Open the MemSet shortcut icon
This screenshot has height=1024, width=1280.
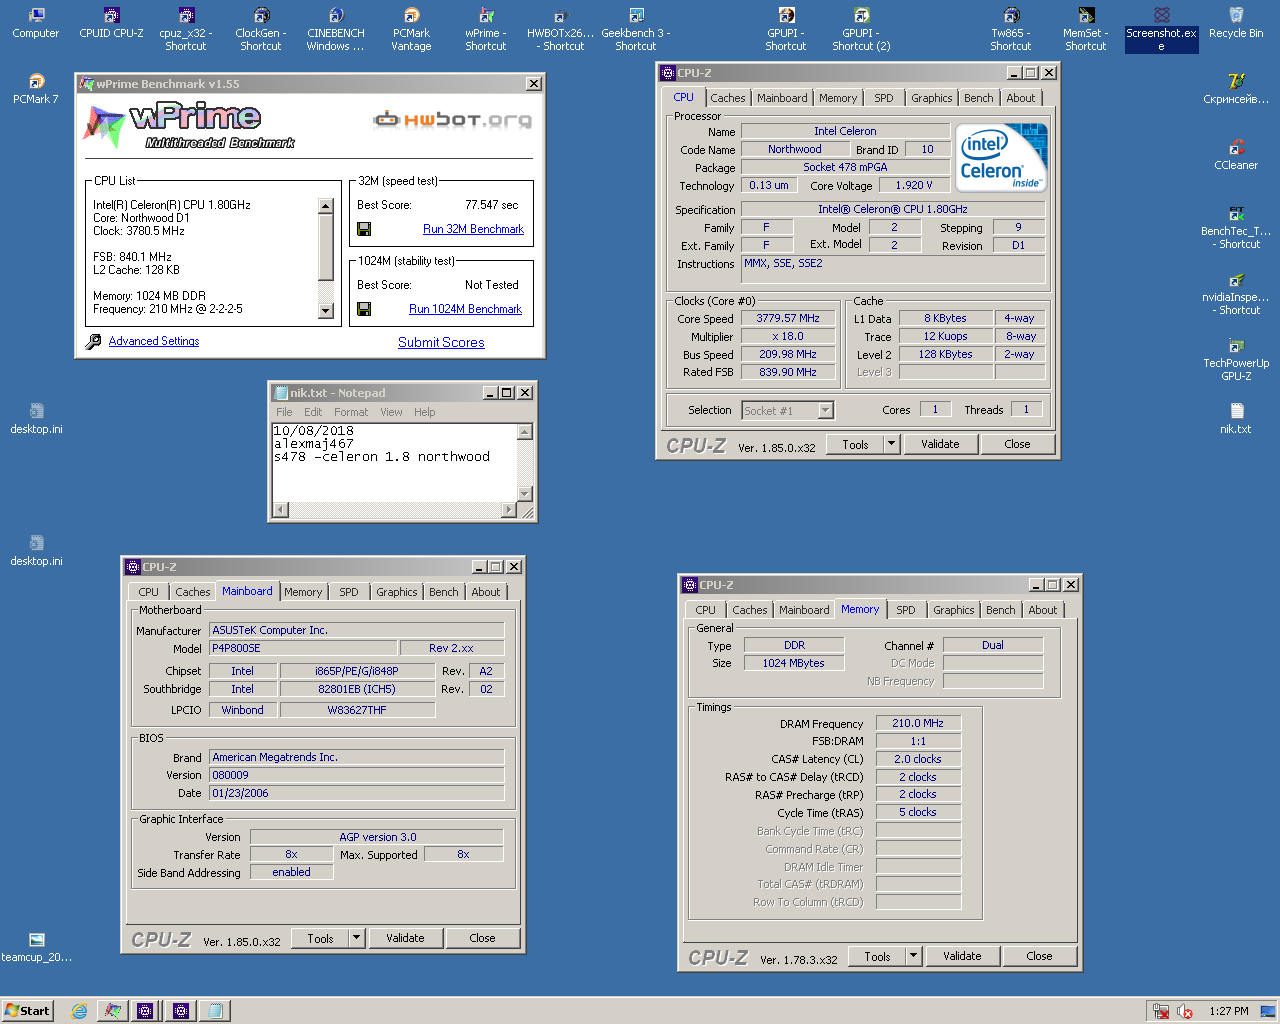(x=1086, y=29)
